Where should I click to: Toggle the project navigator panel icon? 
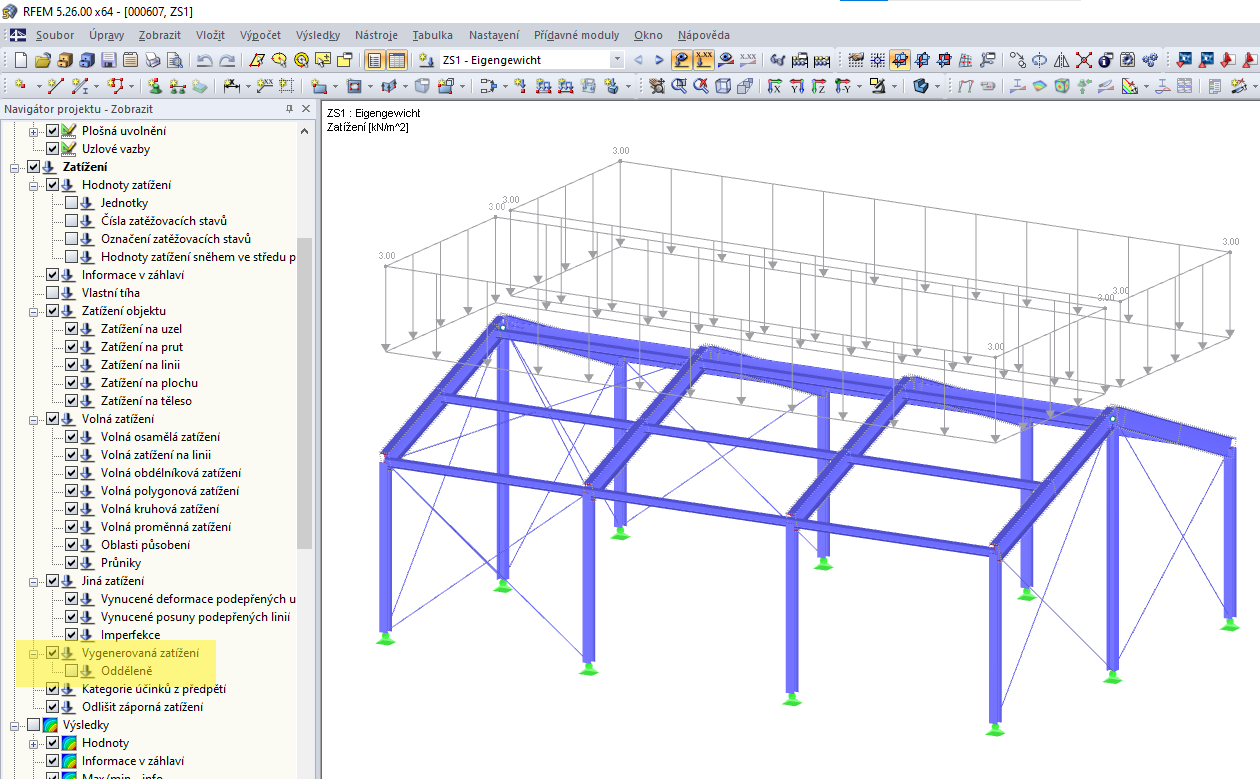coord(376,60)
